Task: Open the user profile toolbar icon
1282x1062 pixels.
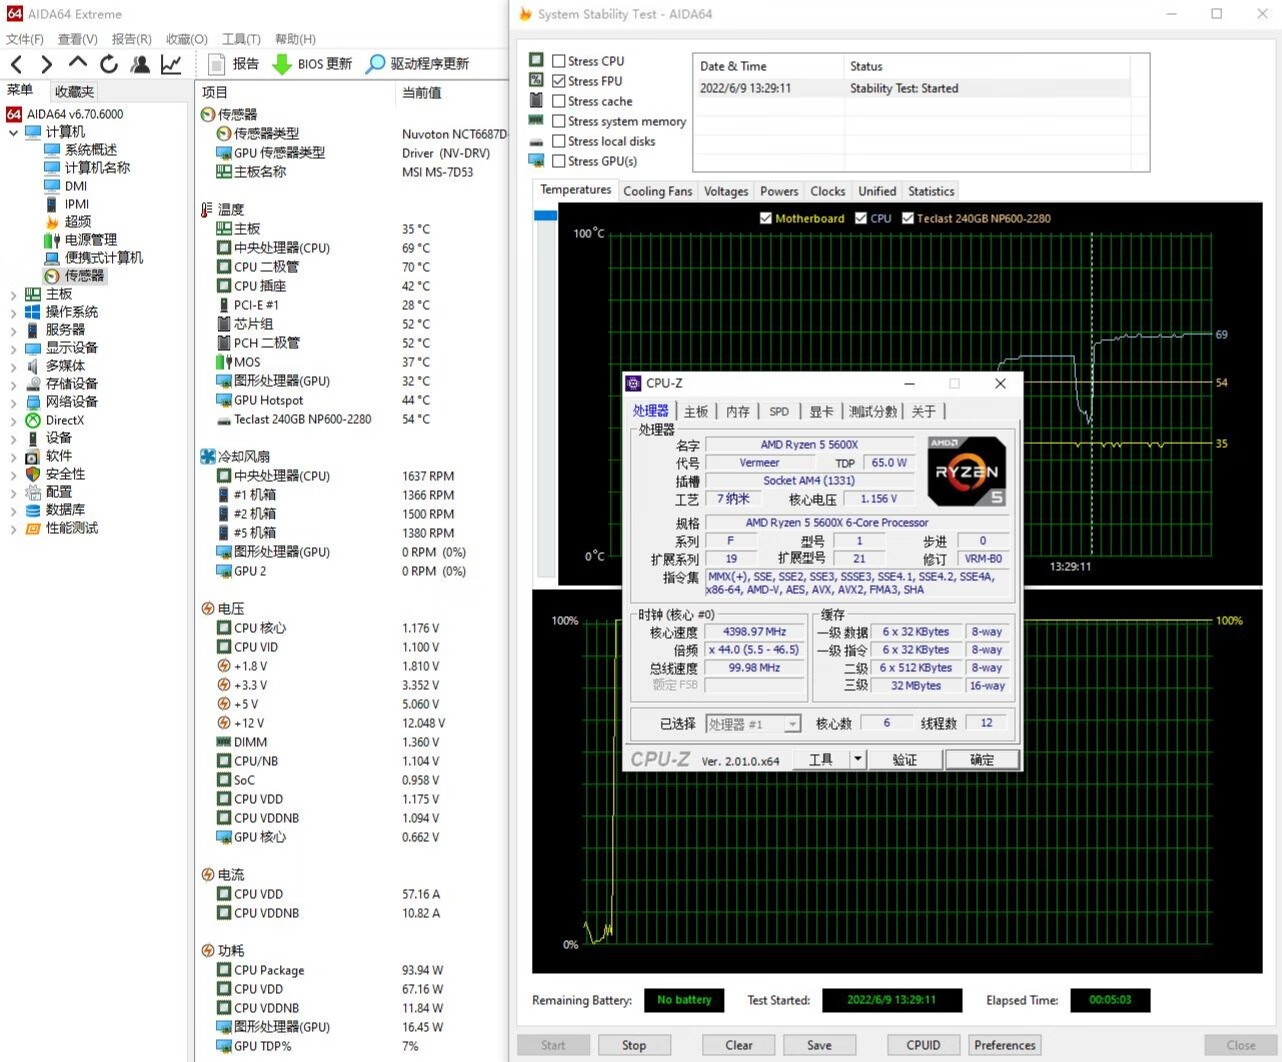Action: [x=140, y=64]
